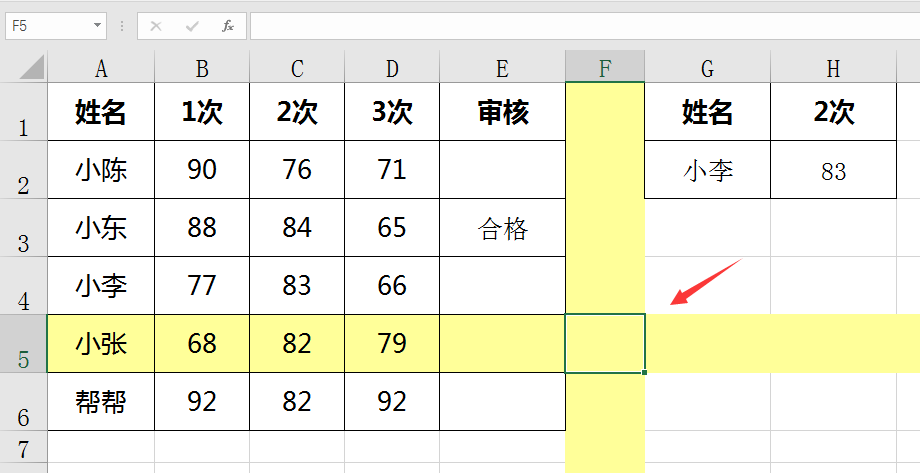This screenshot has width=920, height=473.
Task: Click the cell with value 66
Action: [x=392, y=286]
